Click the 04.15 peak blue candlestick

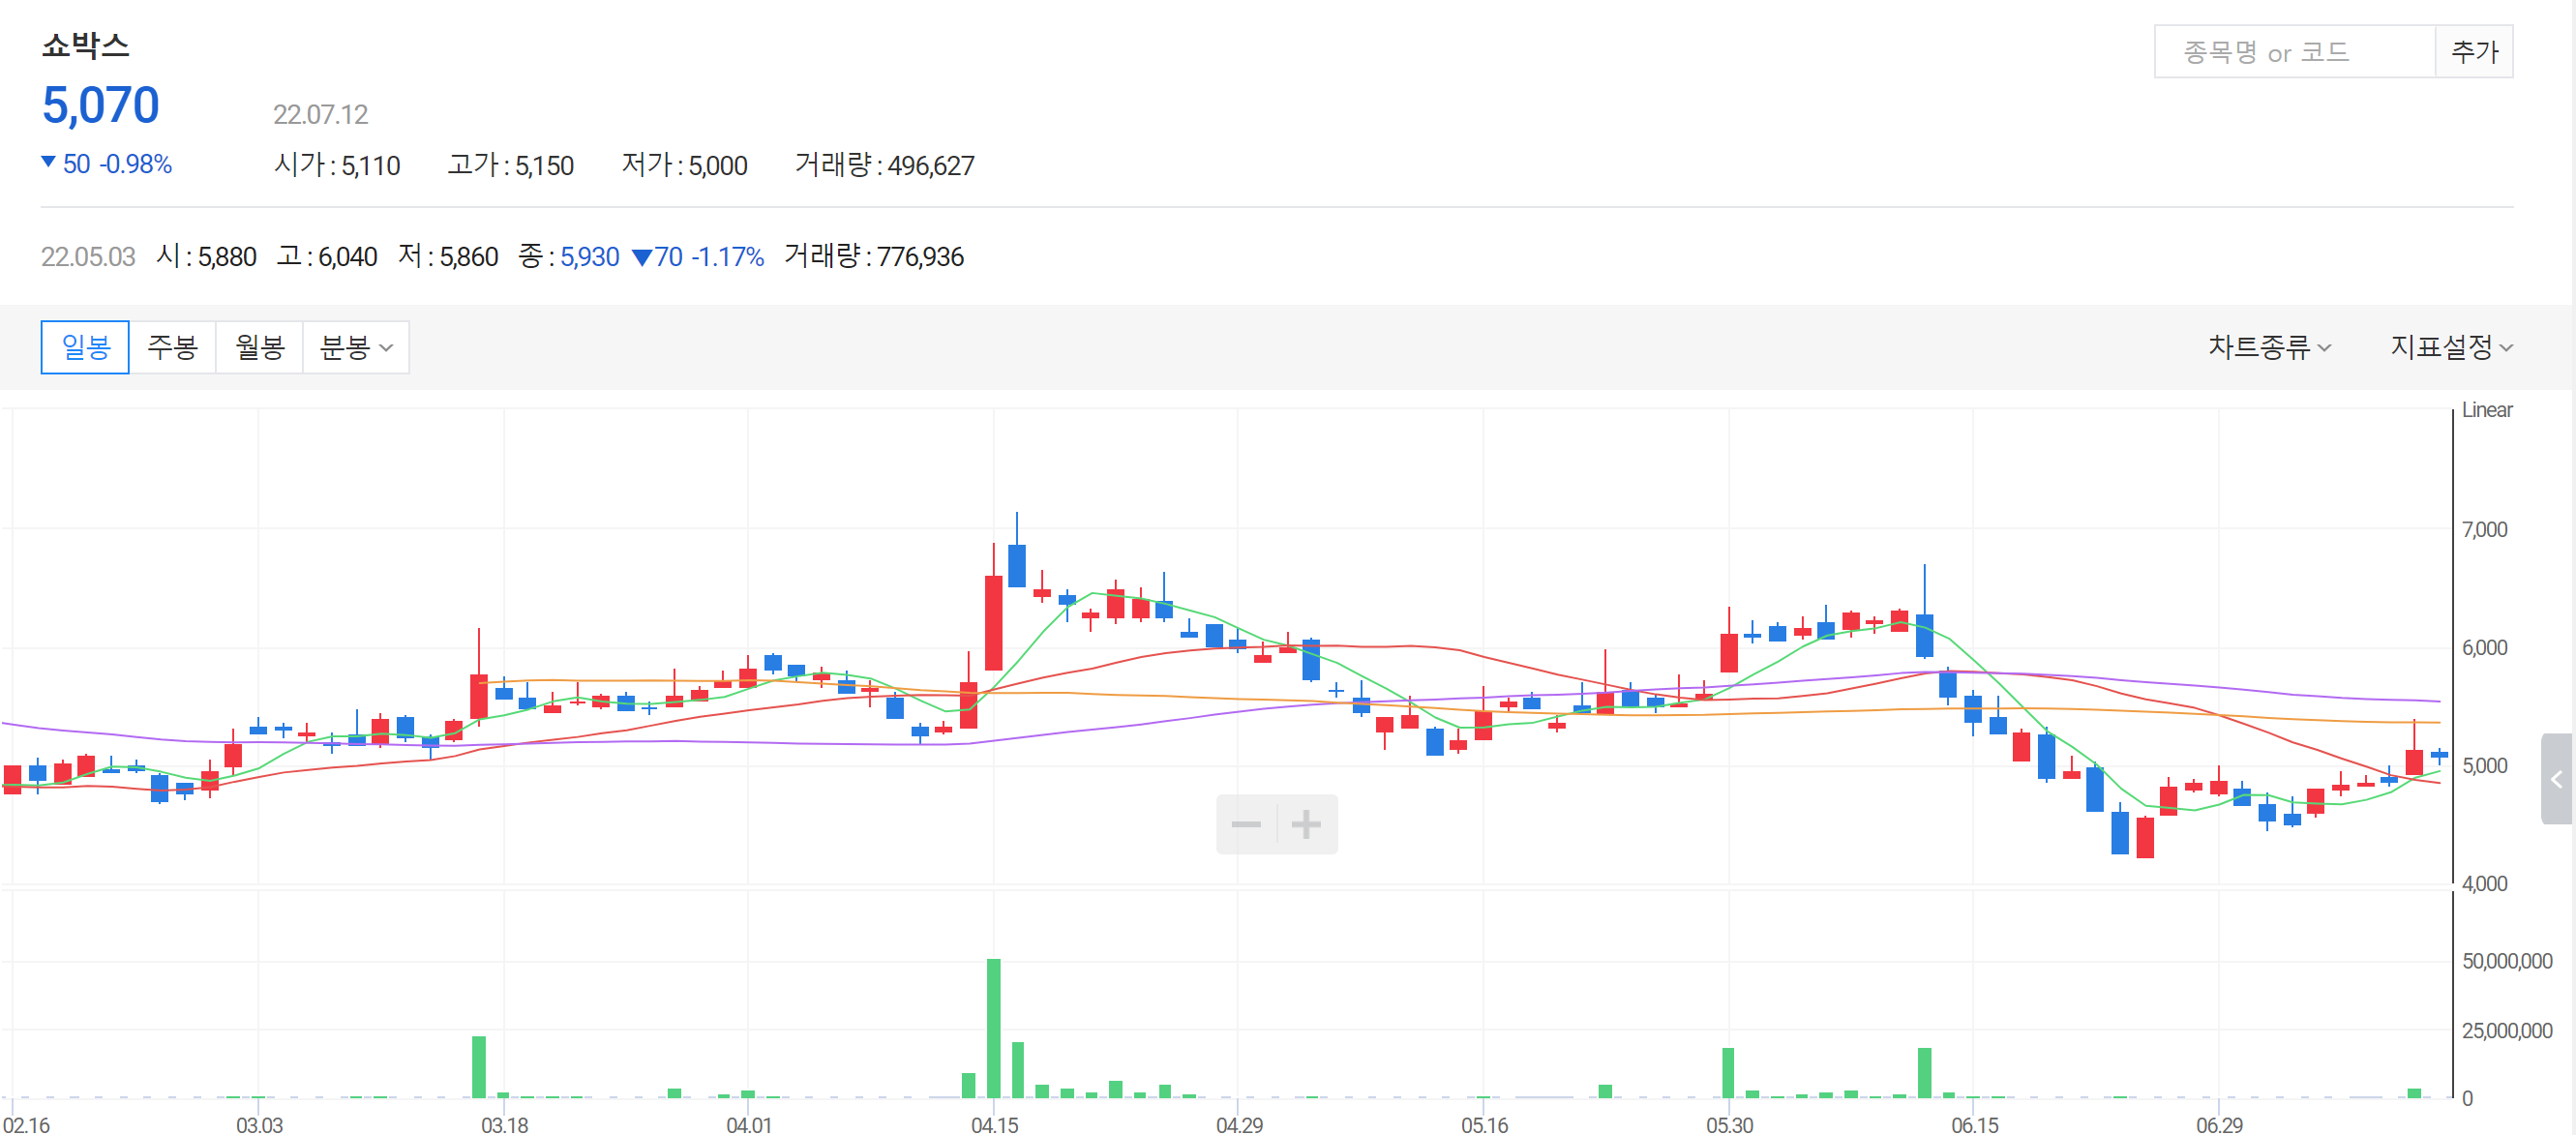coord(1017,566)
